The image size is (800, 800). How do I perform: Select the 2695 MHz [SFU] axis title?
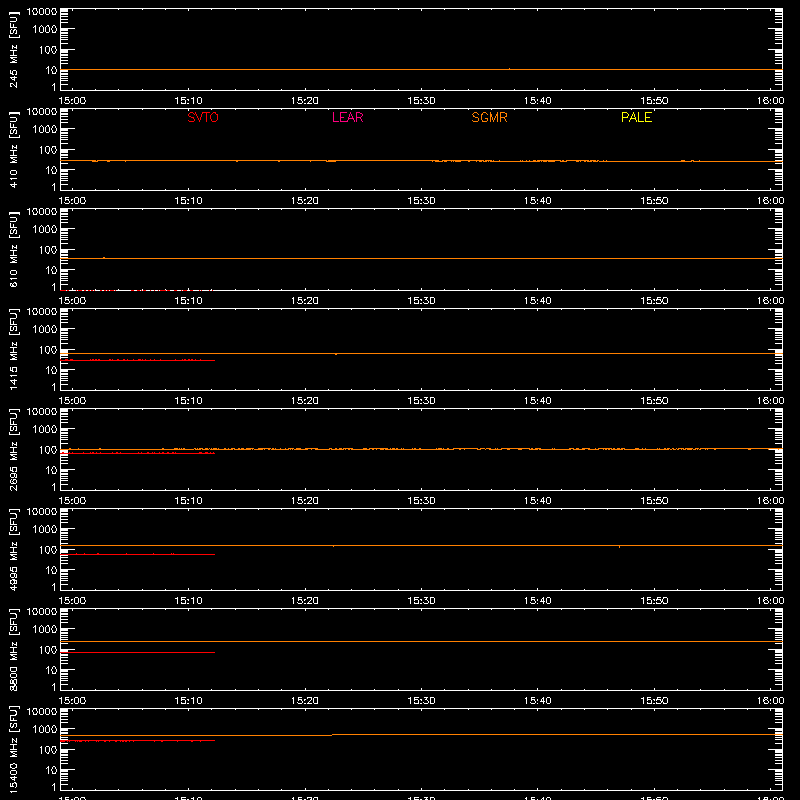(13, 449)
